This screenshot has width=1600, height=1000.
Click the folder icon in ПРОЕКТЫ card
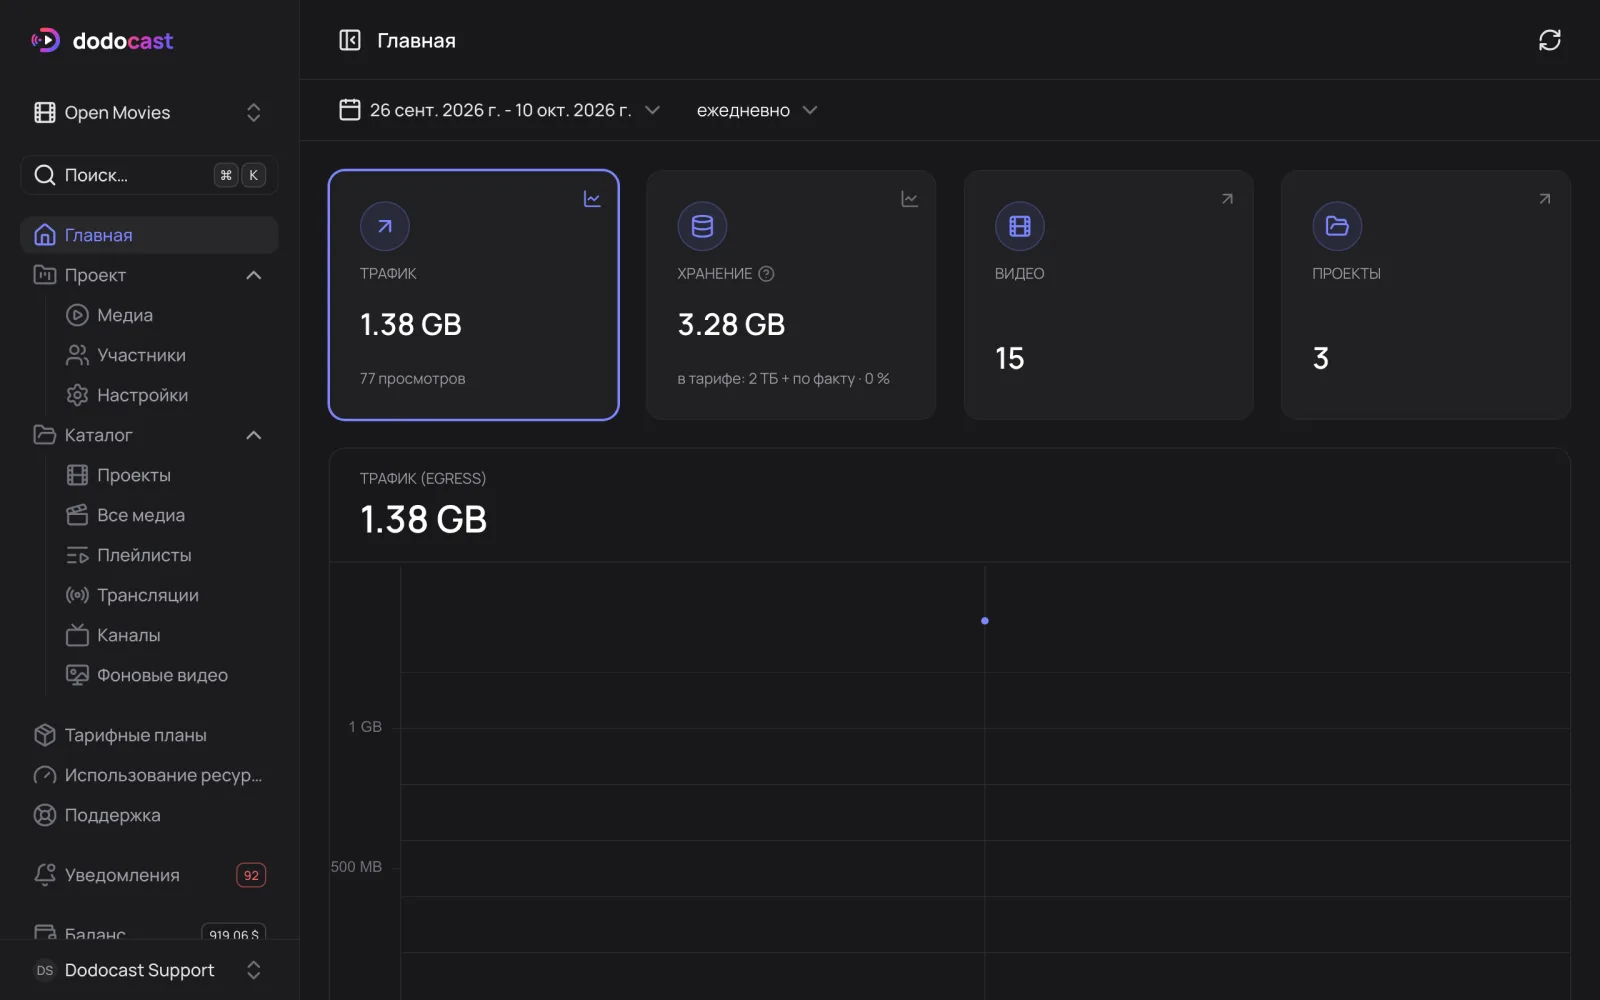(1337, 226)
